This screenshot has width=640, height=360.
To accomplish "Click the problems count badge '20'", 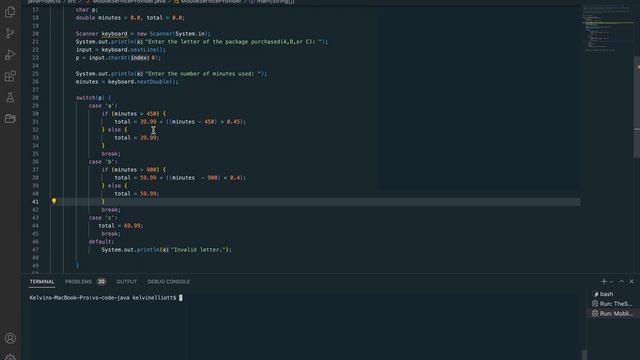I will (101, 282).
